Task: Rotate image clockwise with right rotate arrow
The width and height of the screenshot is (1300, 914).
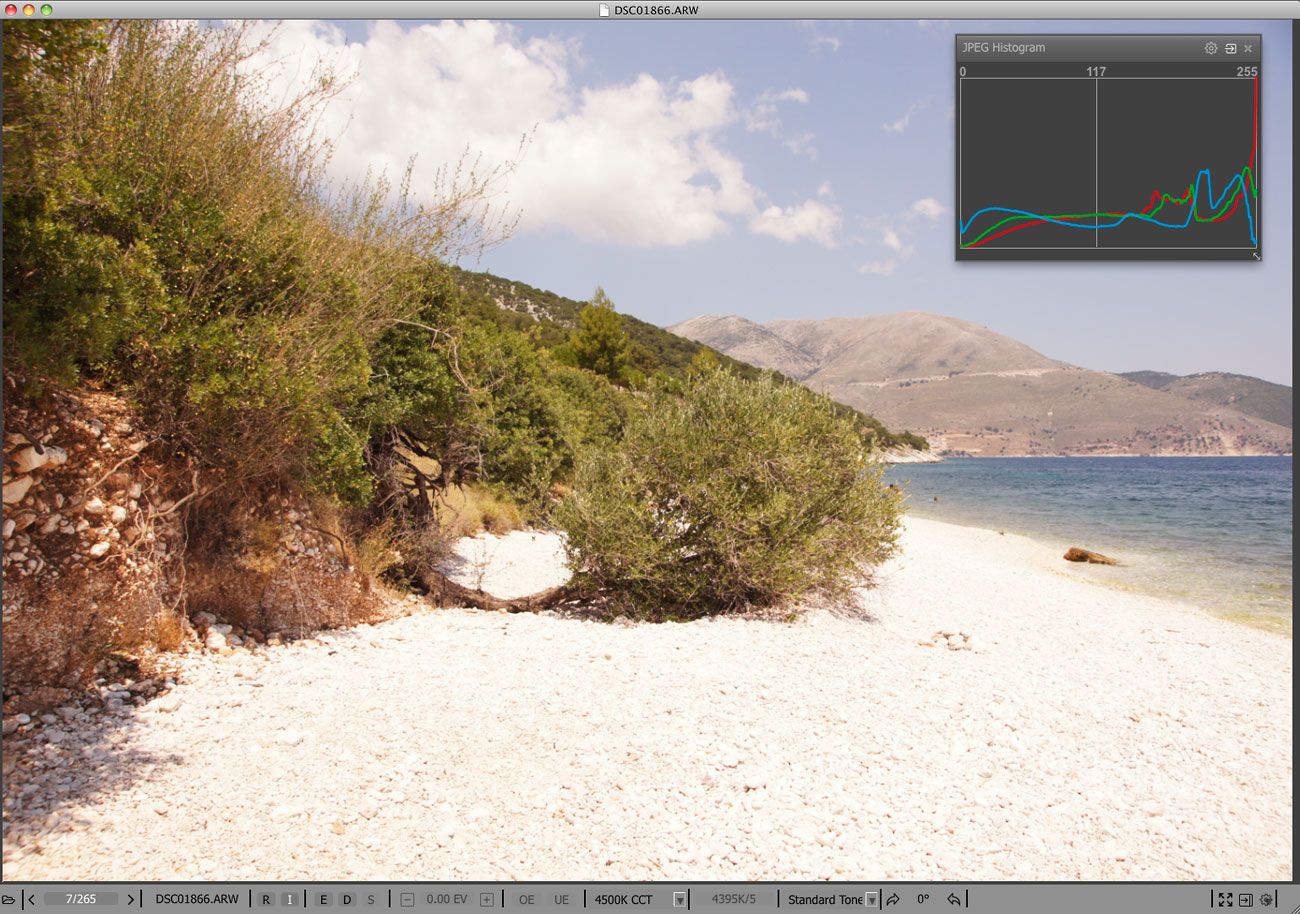Action: (893, 899)
